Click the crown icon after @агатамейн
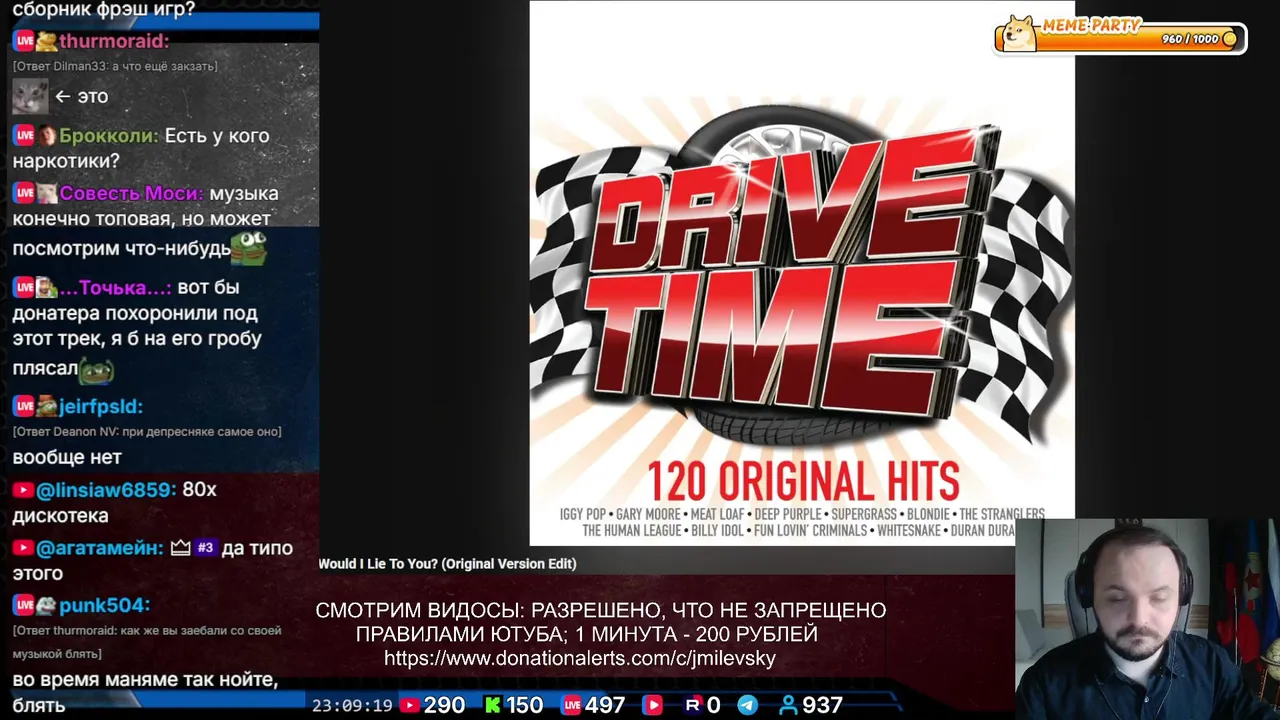 pyautogui.click(x=180, y=548)
